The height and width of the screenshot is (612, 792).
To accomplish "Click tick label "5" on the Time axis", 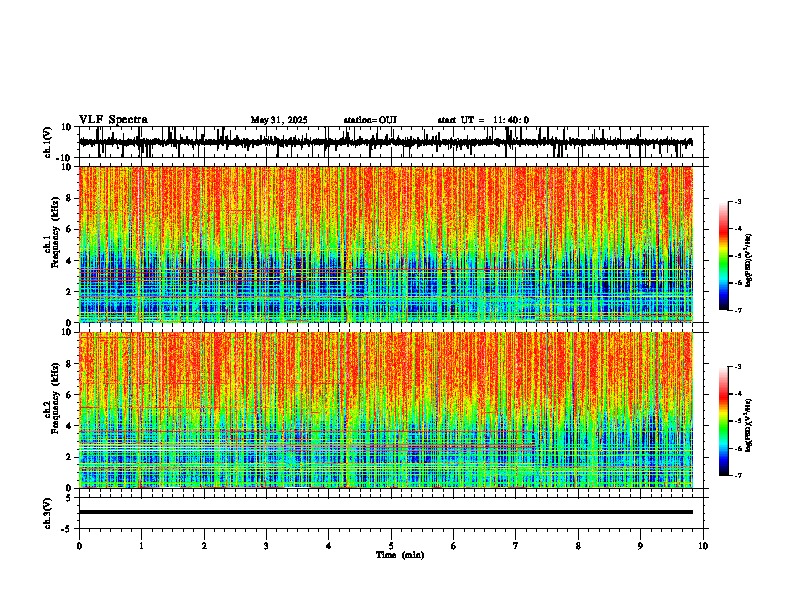I will [391, 546].
